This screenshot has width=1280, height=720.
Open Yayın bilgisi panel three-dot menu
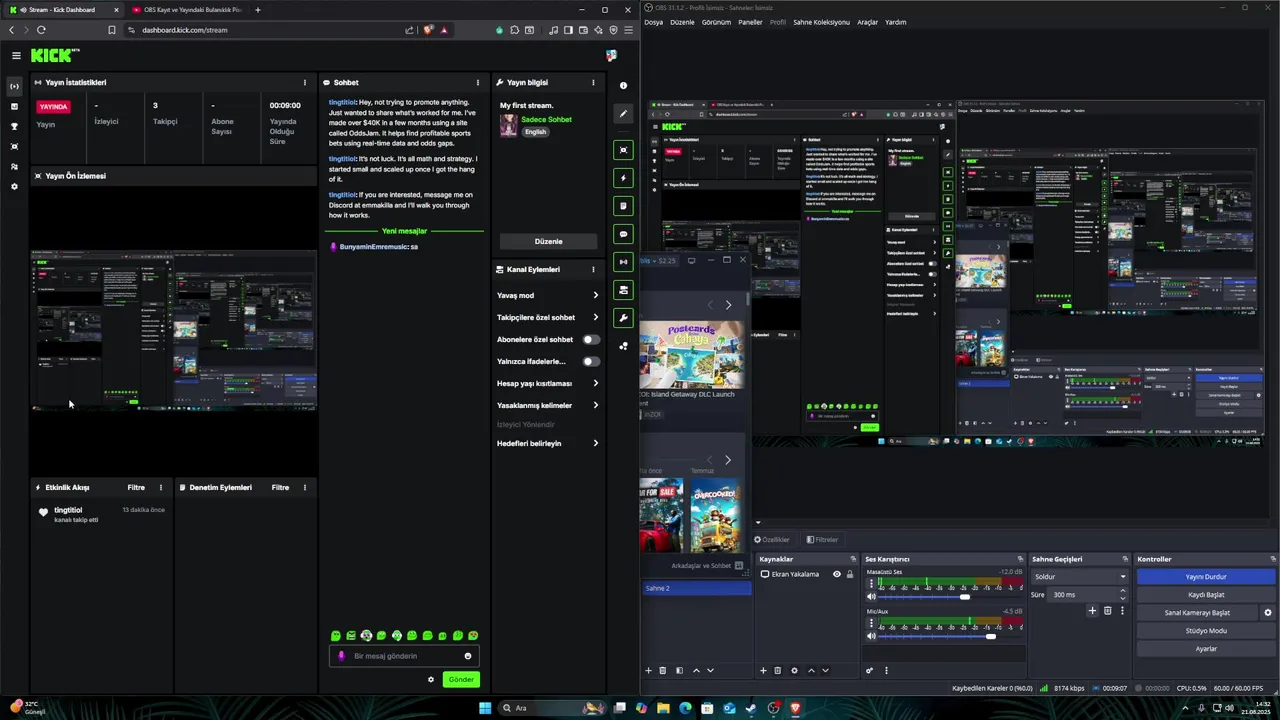click(x=593, y=83)
